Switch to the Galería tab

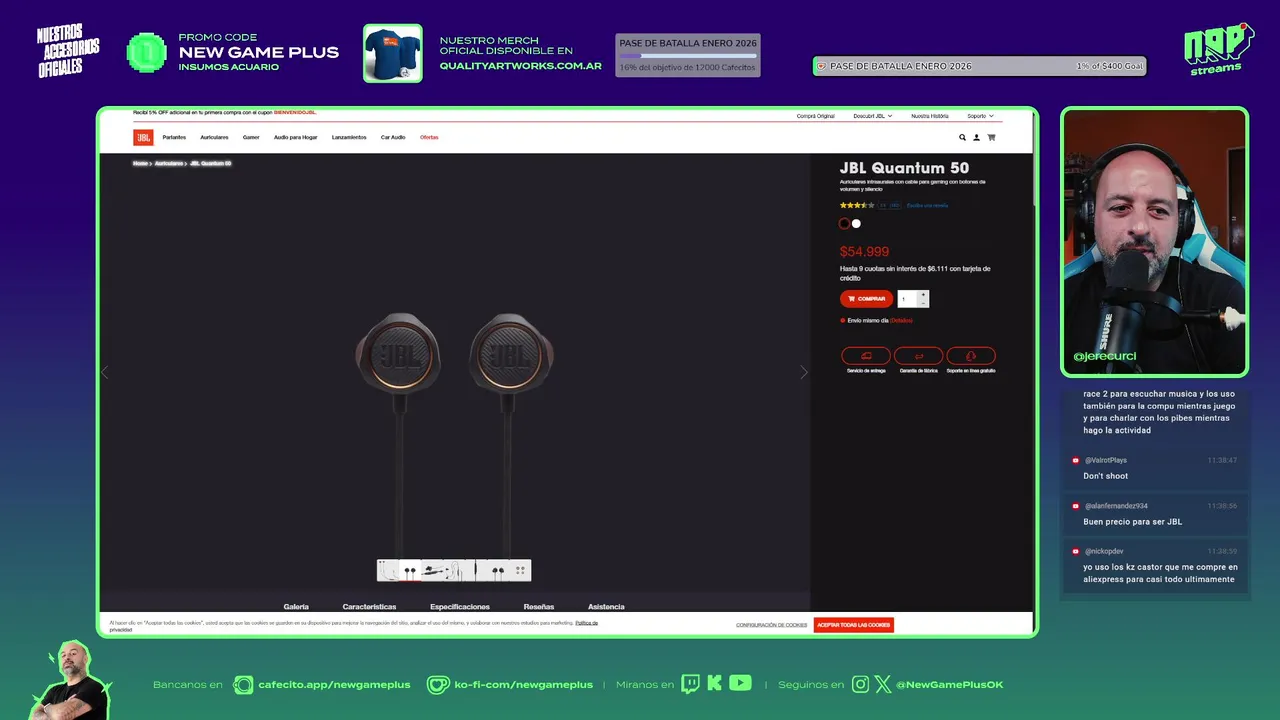(x=296, y=607)
